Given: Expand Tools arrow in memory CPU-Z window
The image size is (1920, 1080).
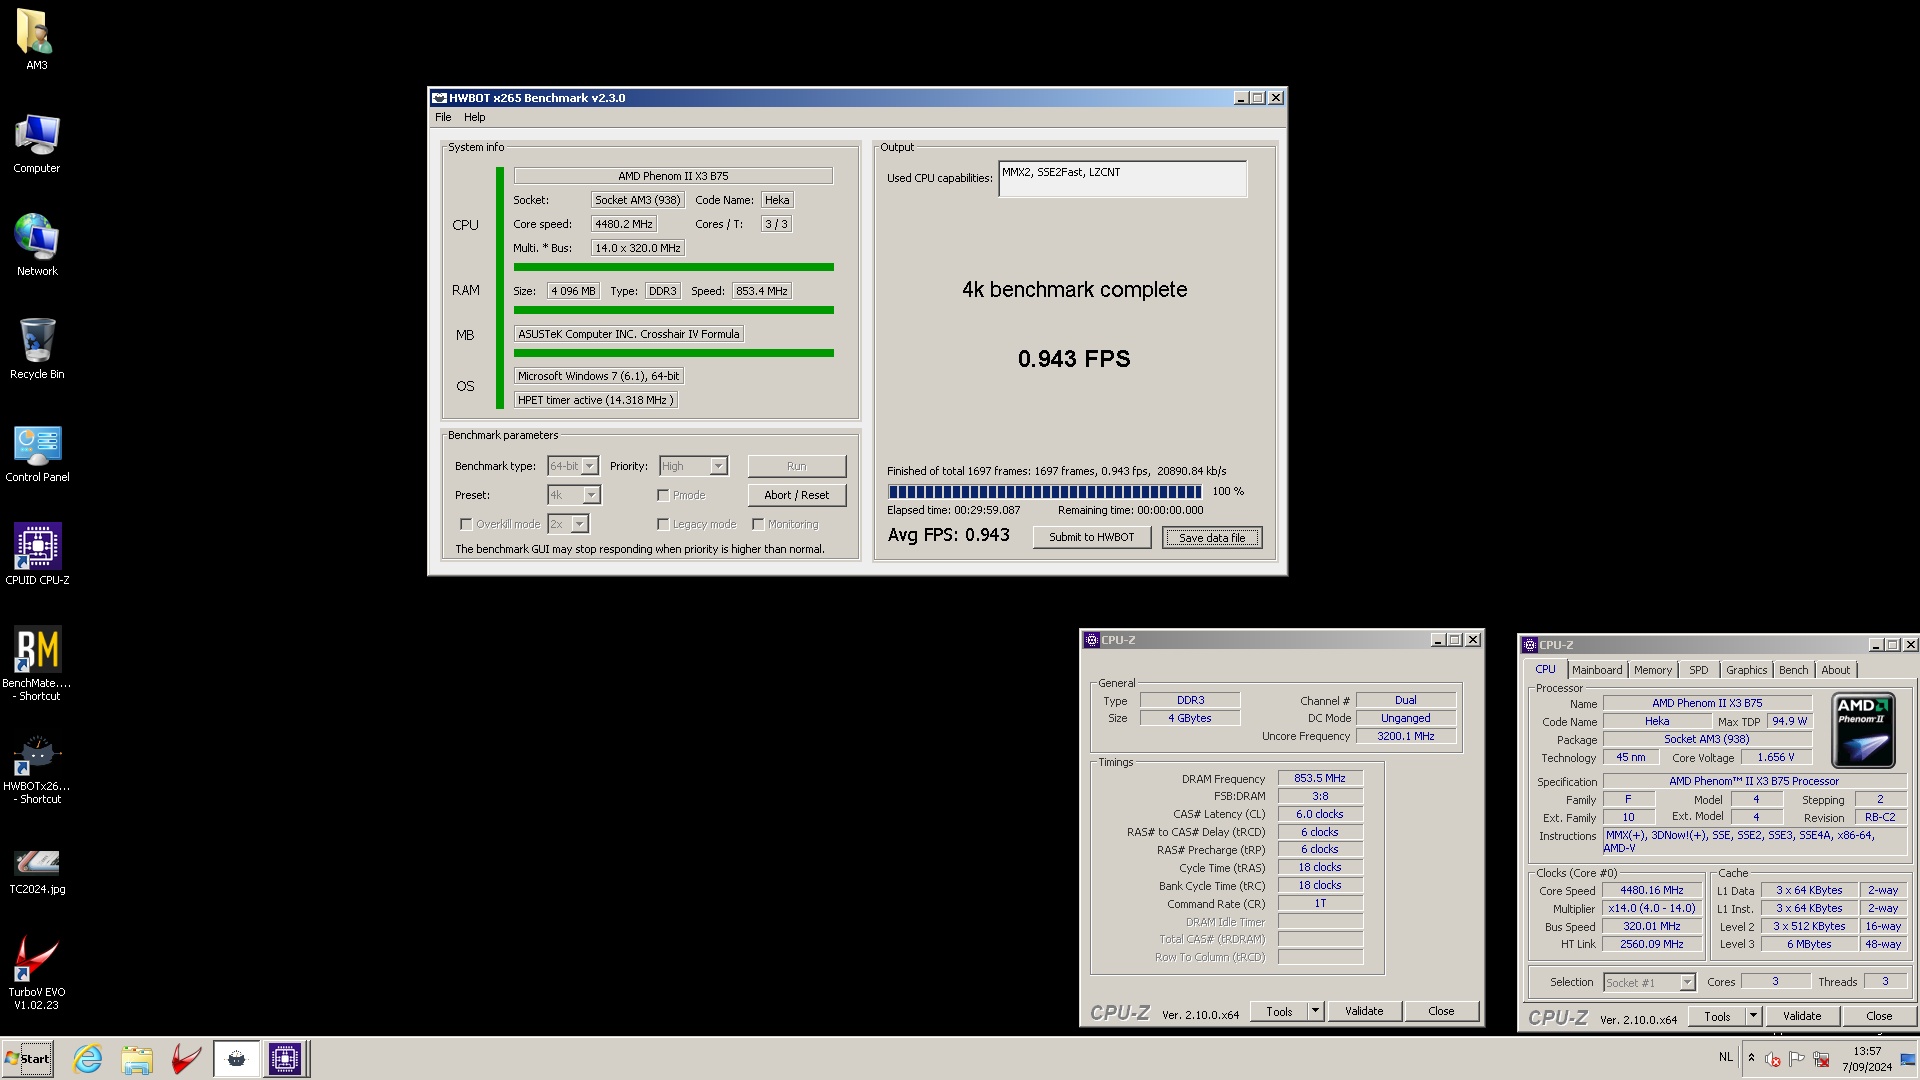Looking at the screenshot, I should coord(1316,1011).
